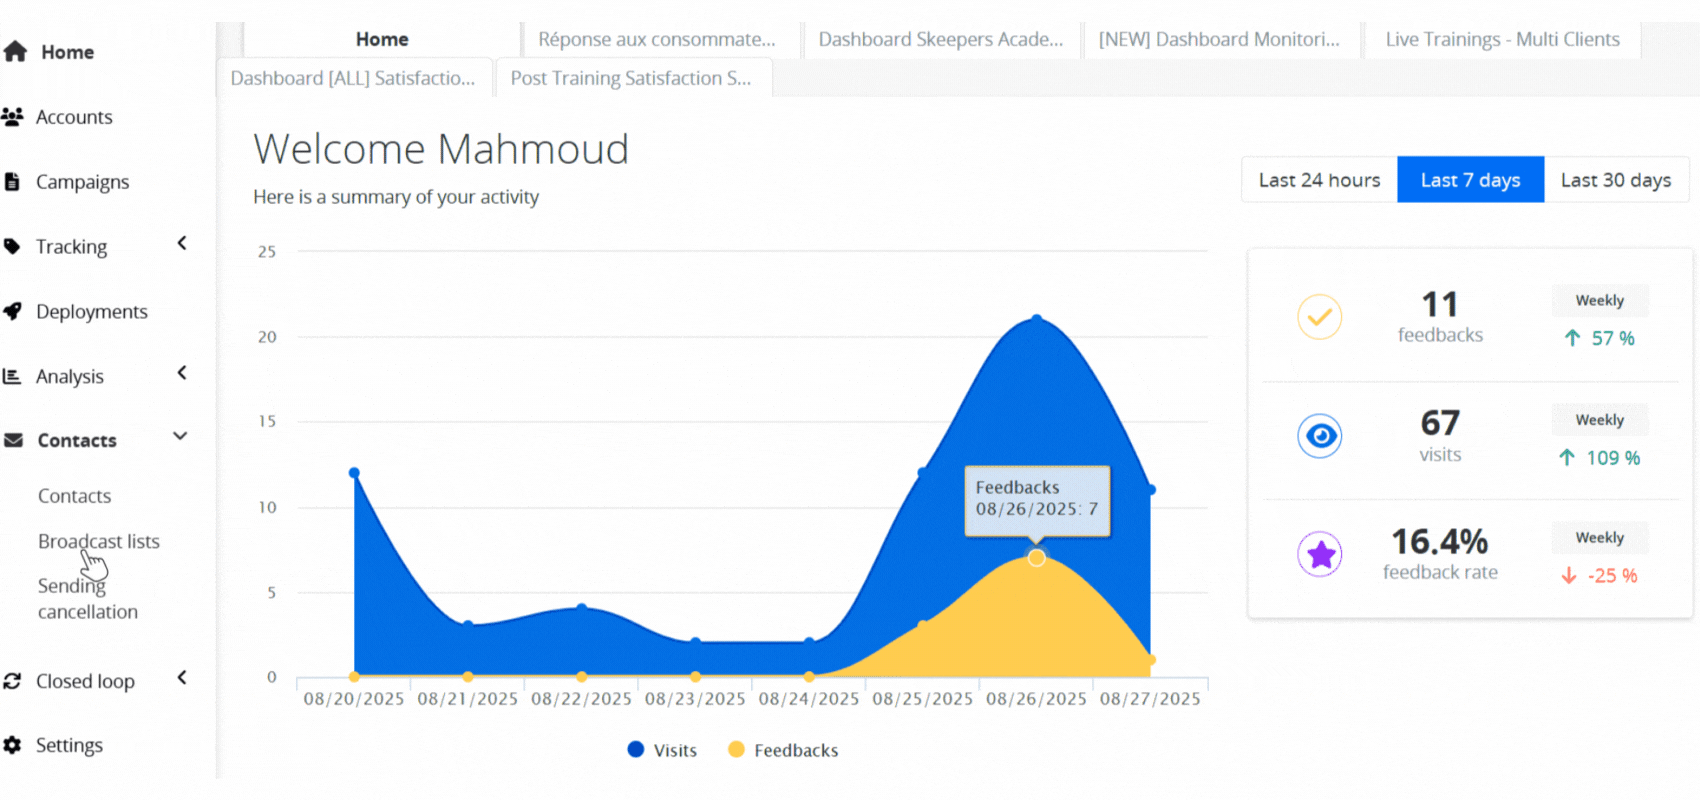
Task: Toggle the Feedbacks series in chart legend
Action: point(783,750)
